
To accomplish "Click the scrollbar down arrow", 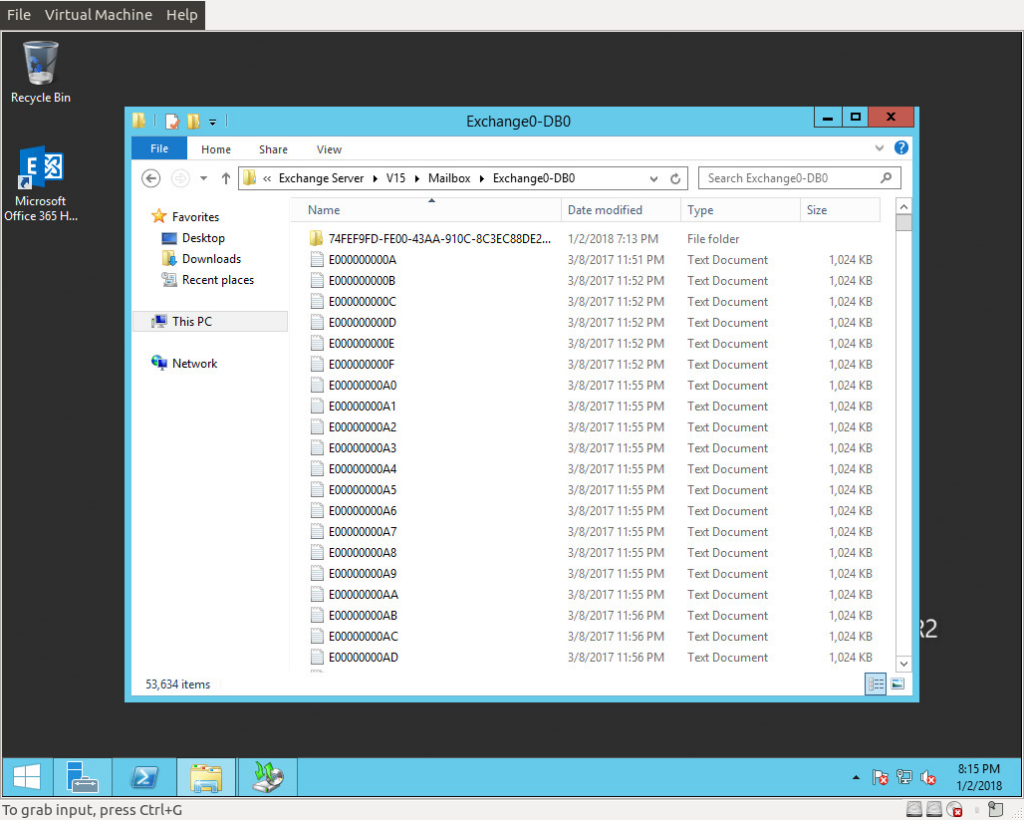I will (x=904, y=664).
